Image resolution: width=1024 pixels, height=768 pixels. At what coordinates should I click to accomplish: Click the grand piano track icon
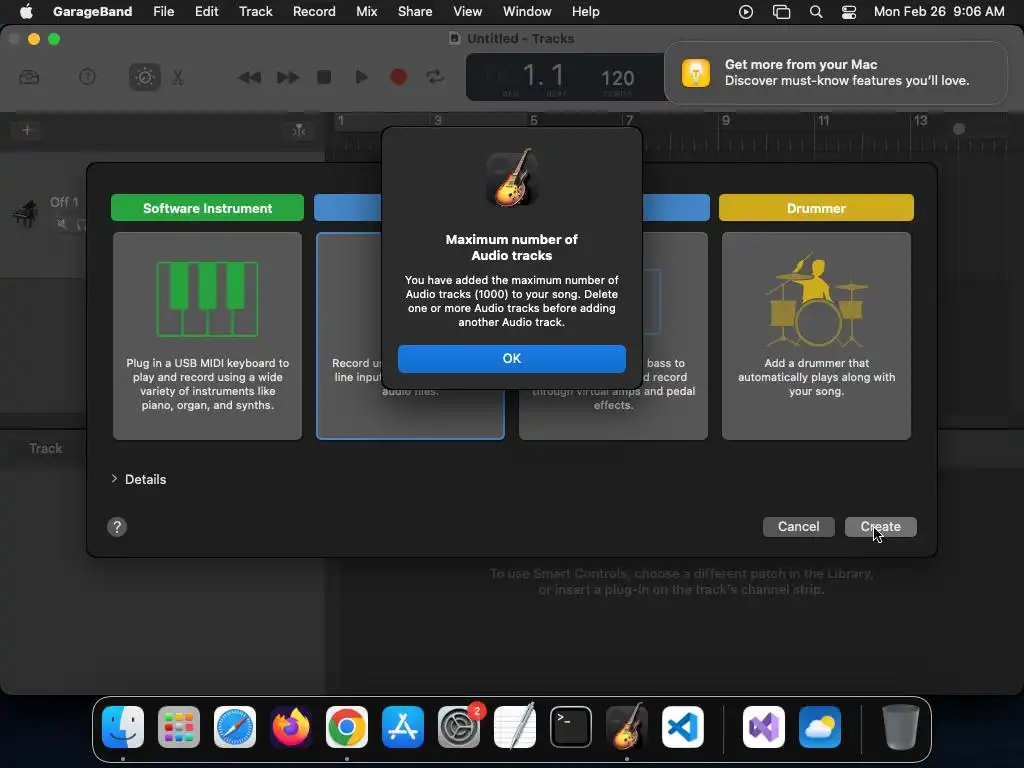pos(25,214)
